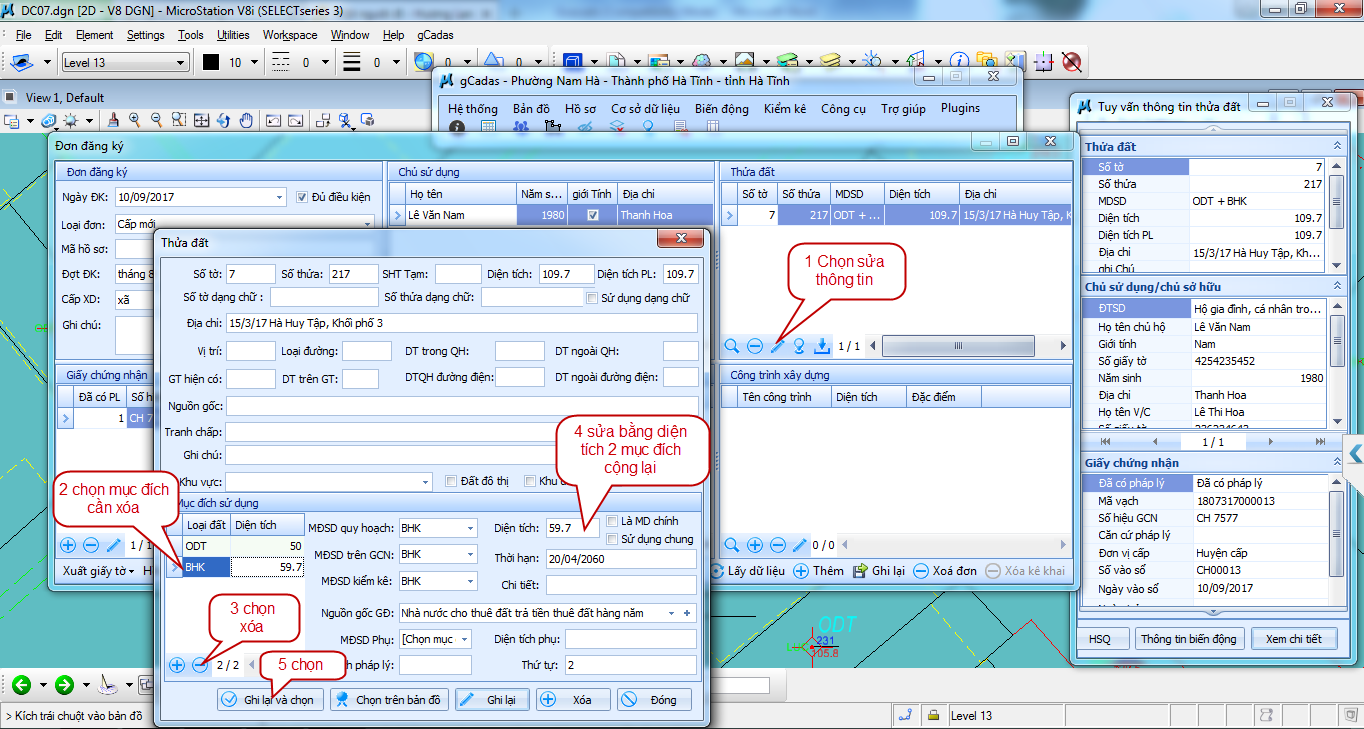Viewport: 1364px width, 729px height.
Task: Click the magnifier icon under Công trình xây dựng
Action: click(x=732, y=545)
